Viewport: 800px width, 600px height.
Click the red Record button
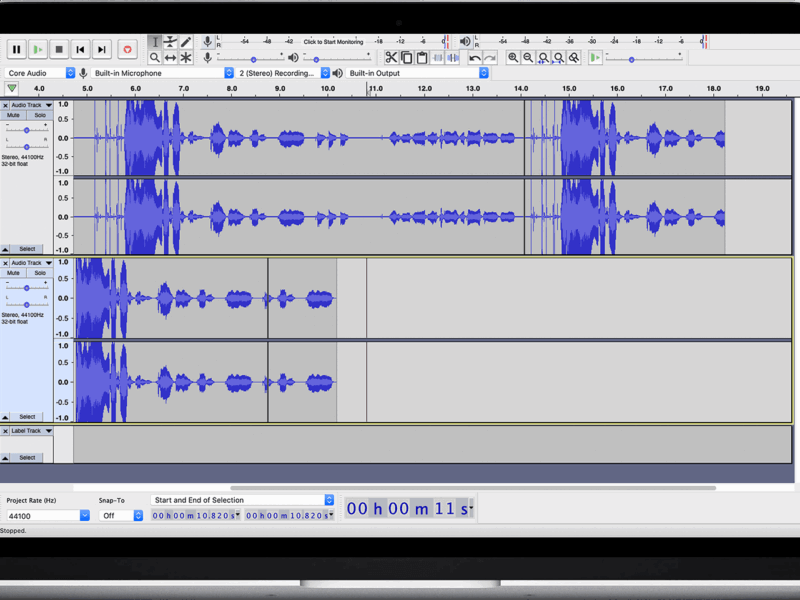(127, 49)
